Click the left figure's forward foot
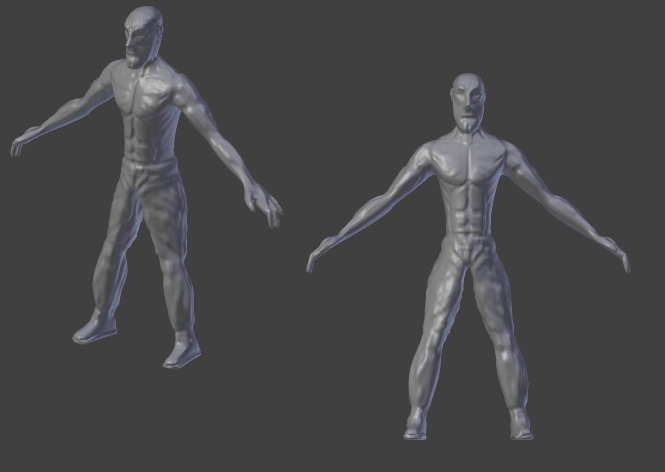The height and width of the screenshot is (472, 665). pyautogui.click(x=182, y=350)
